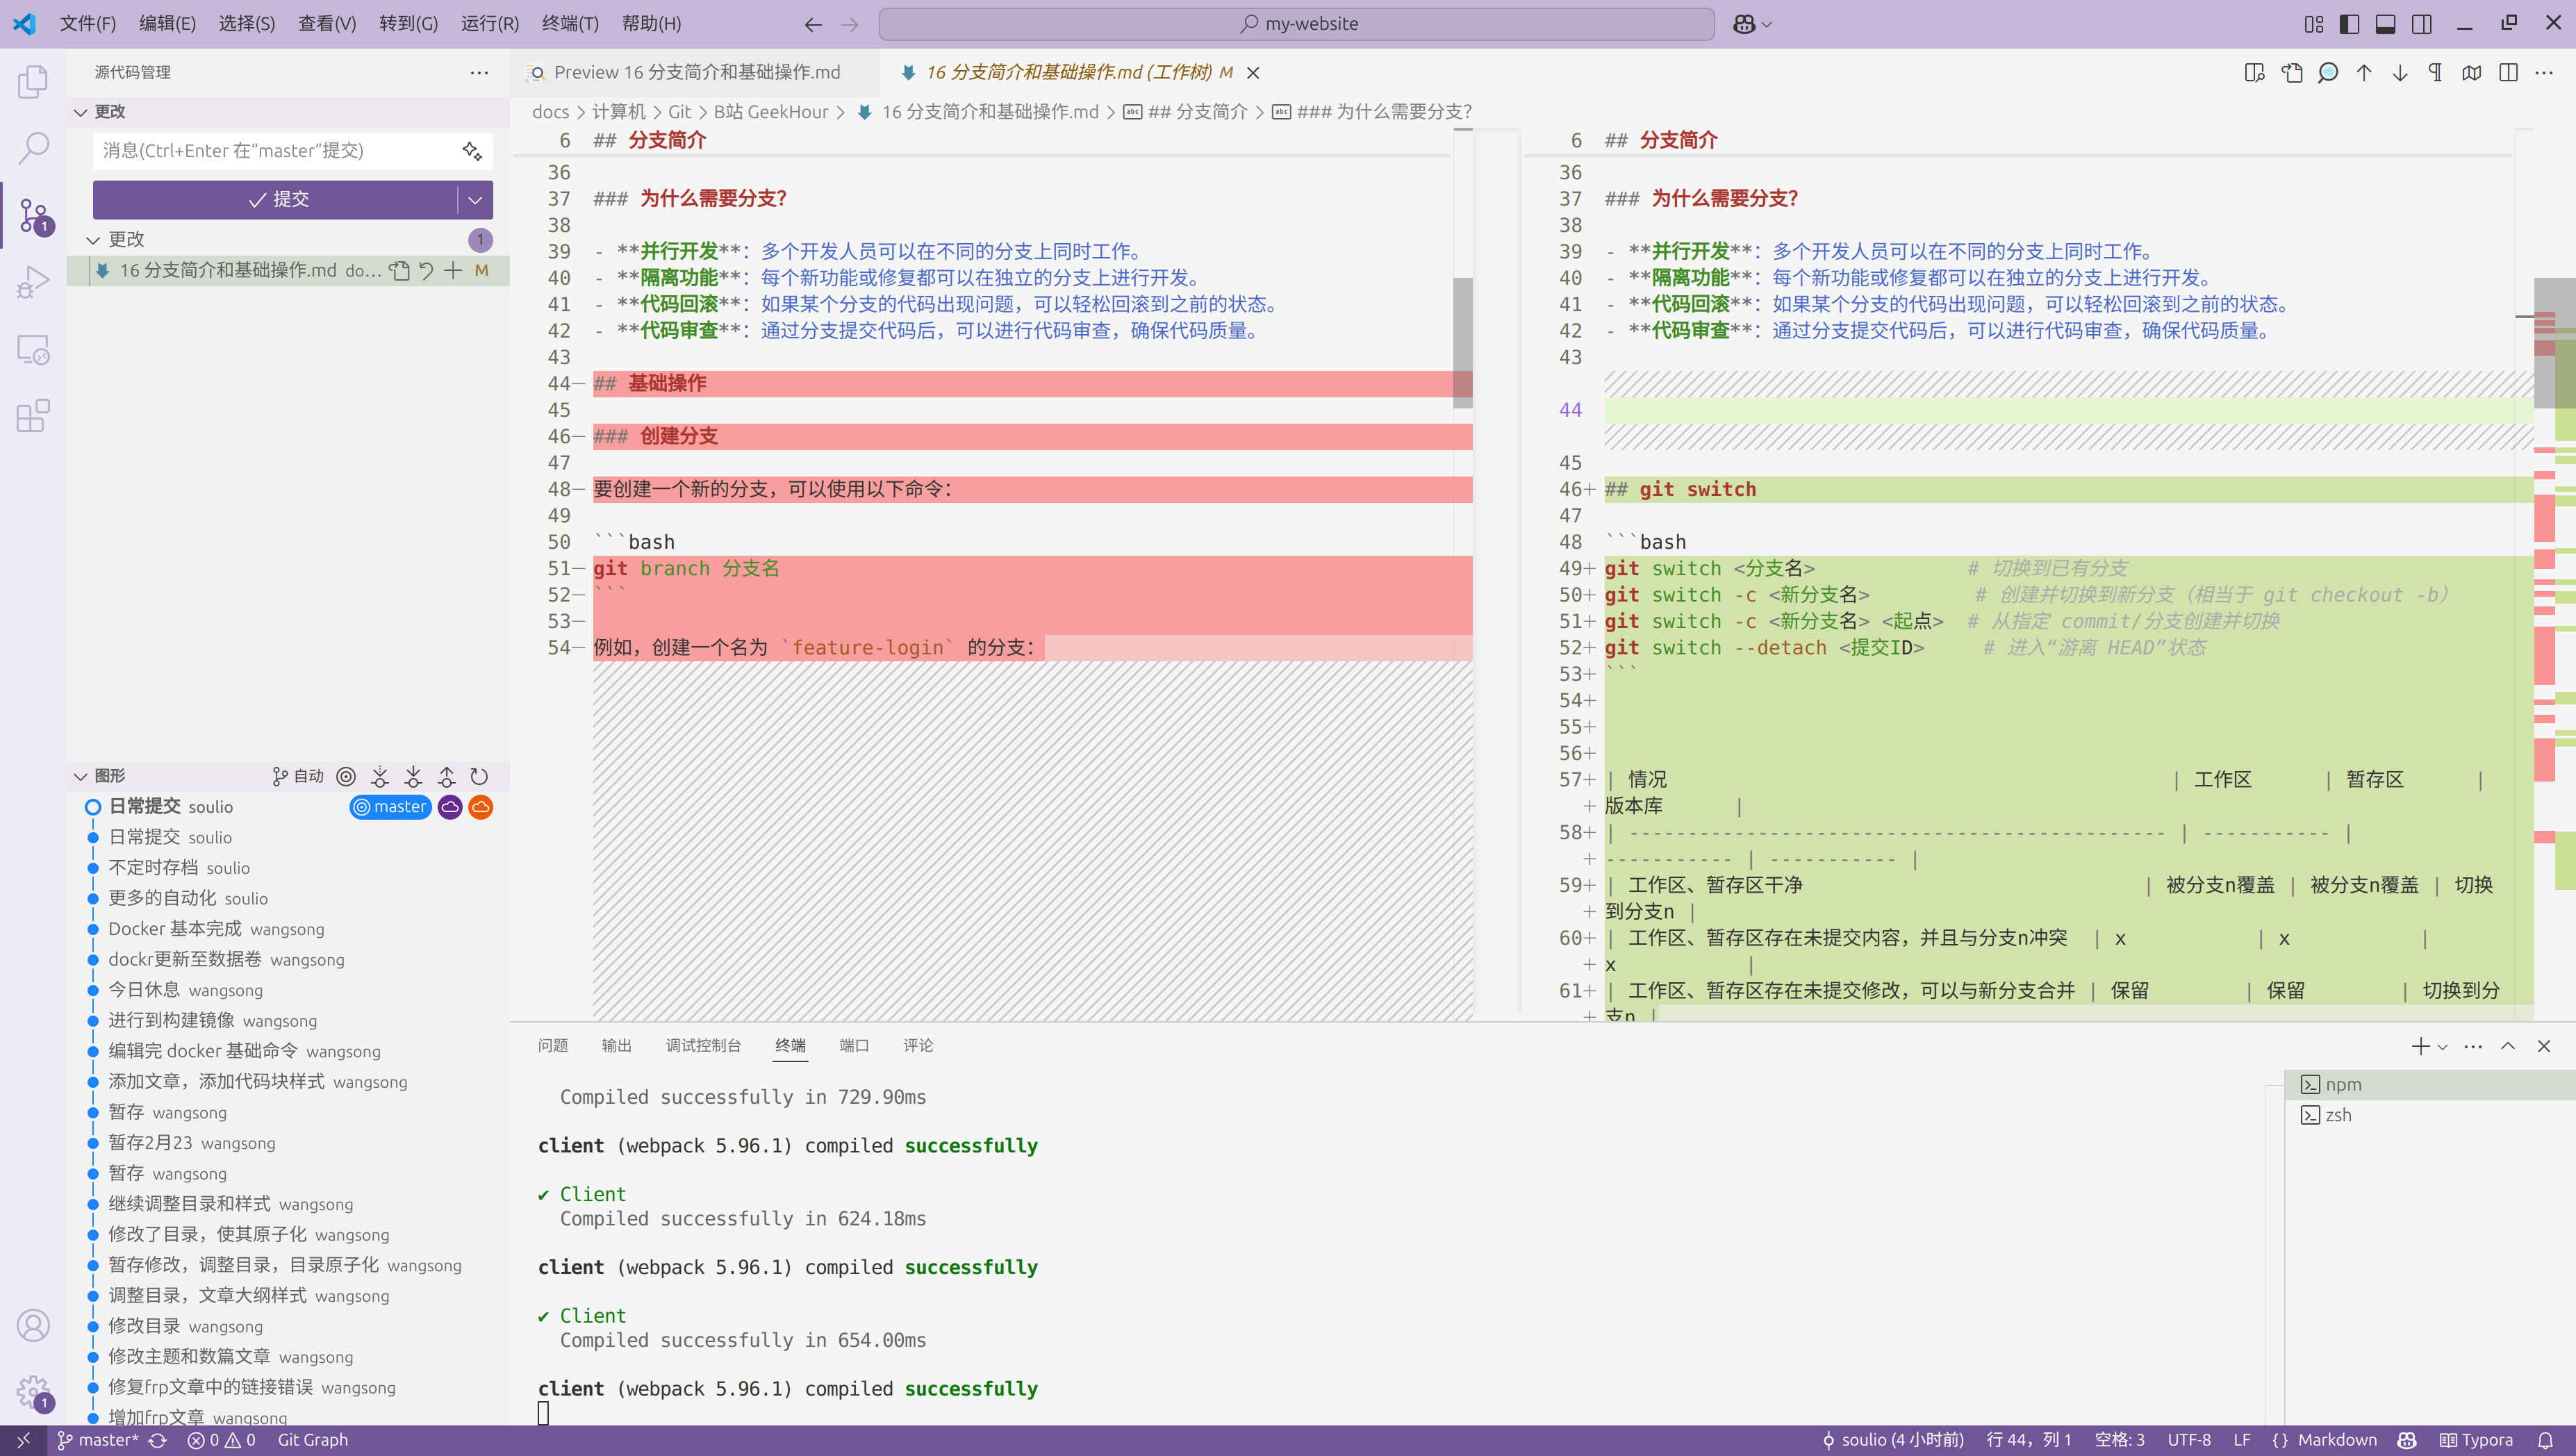Click Typora in status bar
The height and width of the screenshot is (1456, 2576).
[2476, 1440]
